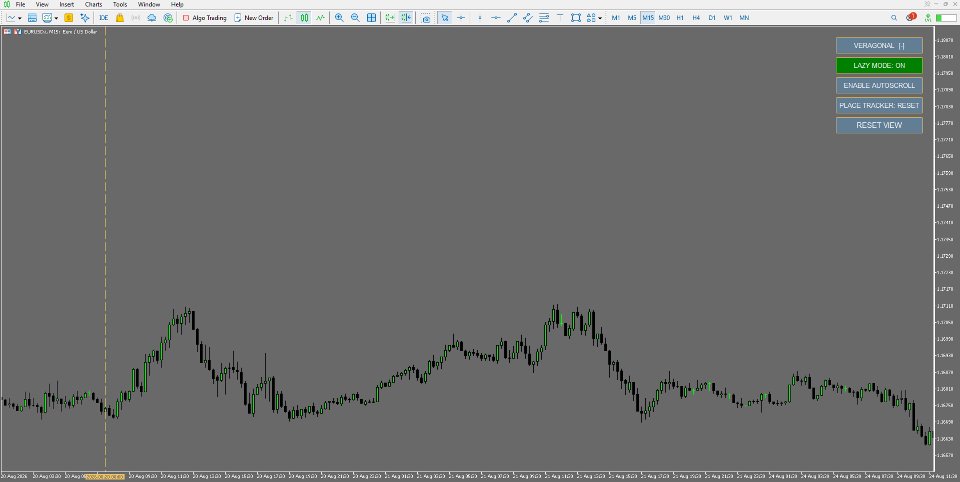The width and height of the screenshot is (960, 482).
Task: Zoom out on the chart
Action: click(x=355, y=18)
